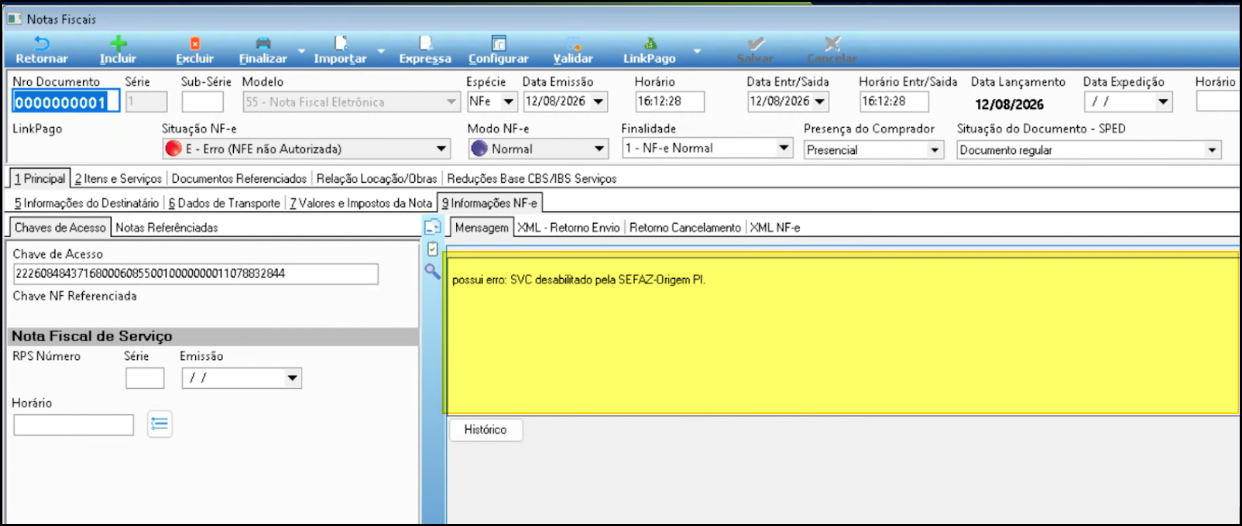Click the Expressa toolbar icon
The height and width of the screenshot is (526, 1242).
425,43
